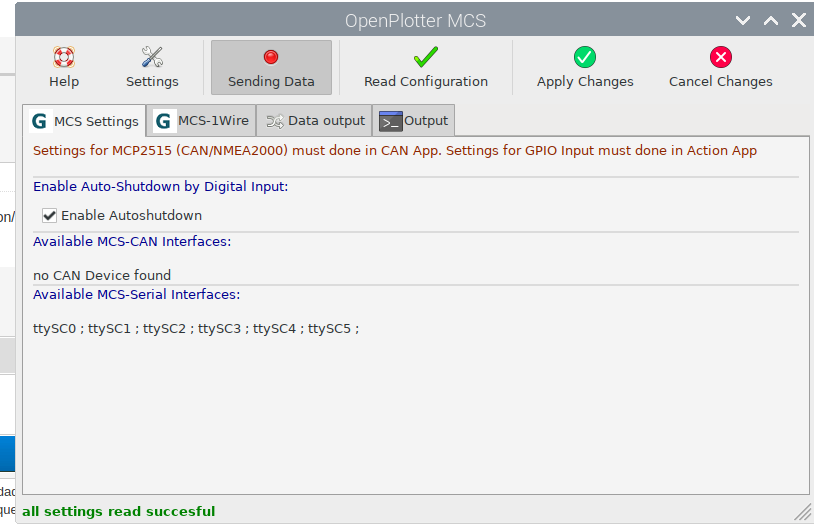Image resolution: width=814 pixels, height=530 pixels.
Task: Cancel Changes with the red X icon
Action: click(x=721, y=67)
